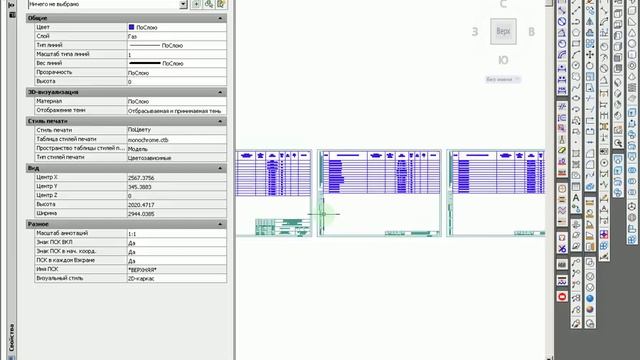Click the В east compass label
Viewport: 640px width, 360px height.
tap(531, 32)
